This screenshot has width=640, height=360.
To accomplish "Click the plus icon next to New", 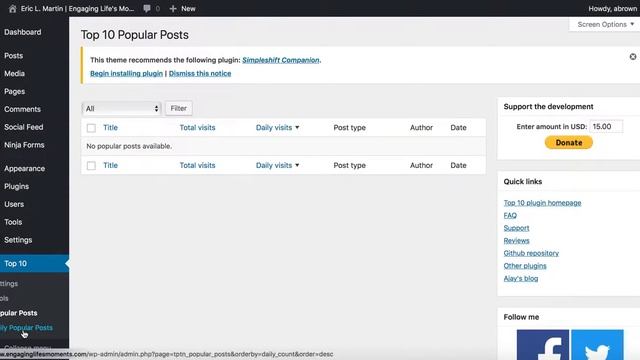I will [x=173, y=9].
